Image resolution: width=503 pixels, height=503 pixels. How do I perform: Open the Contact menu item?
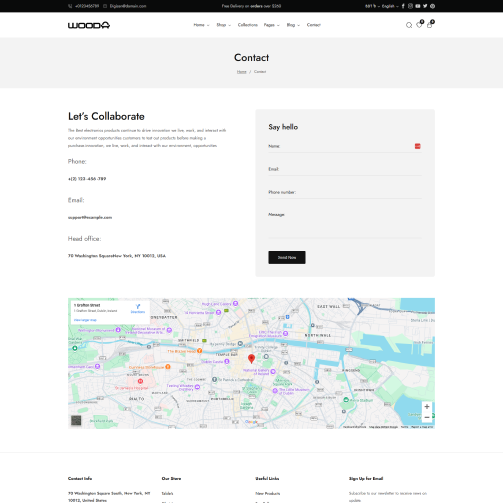314,25
